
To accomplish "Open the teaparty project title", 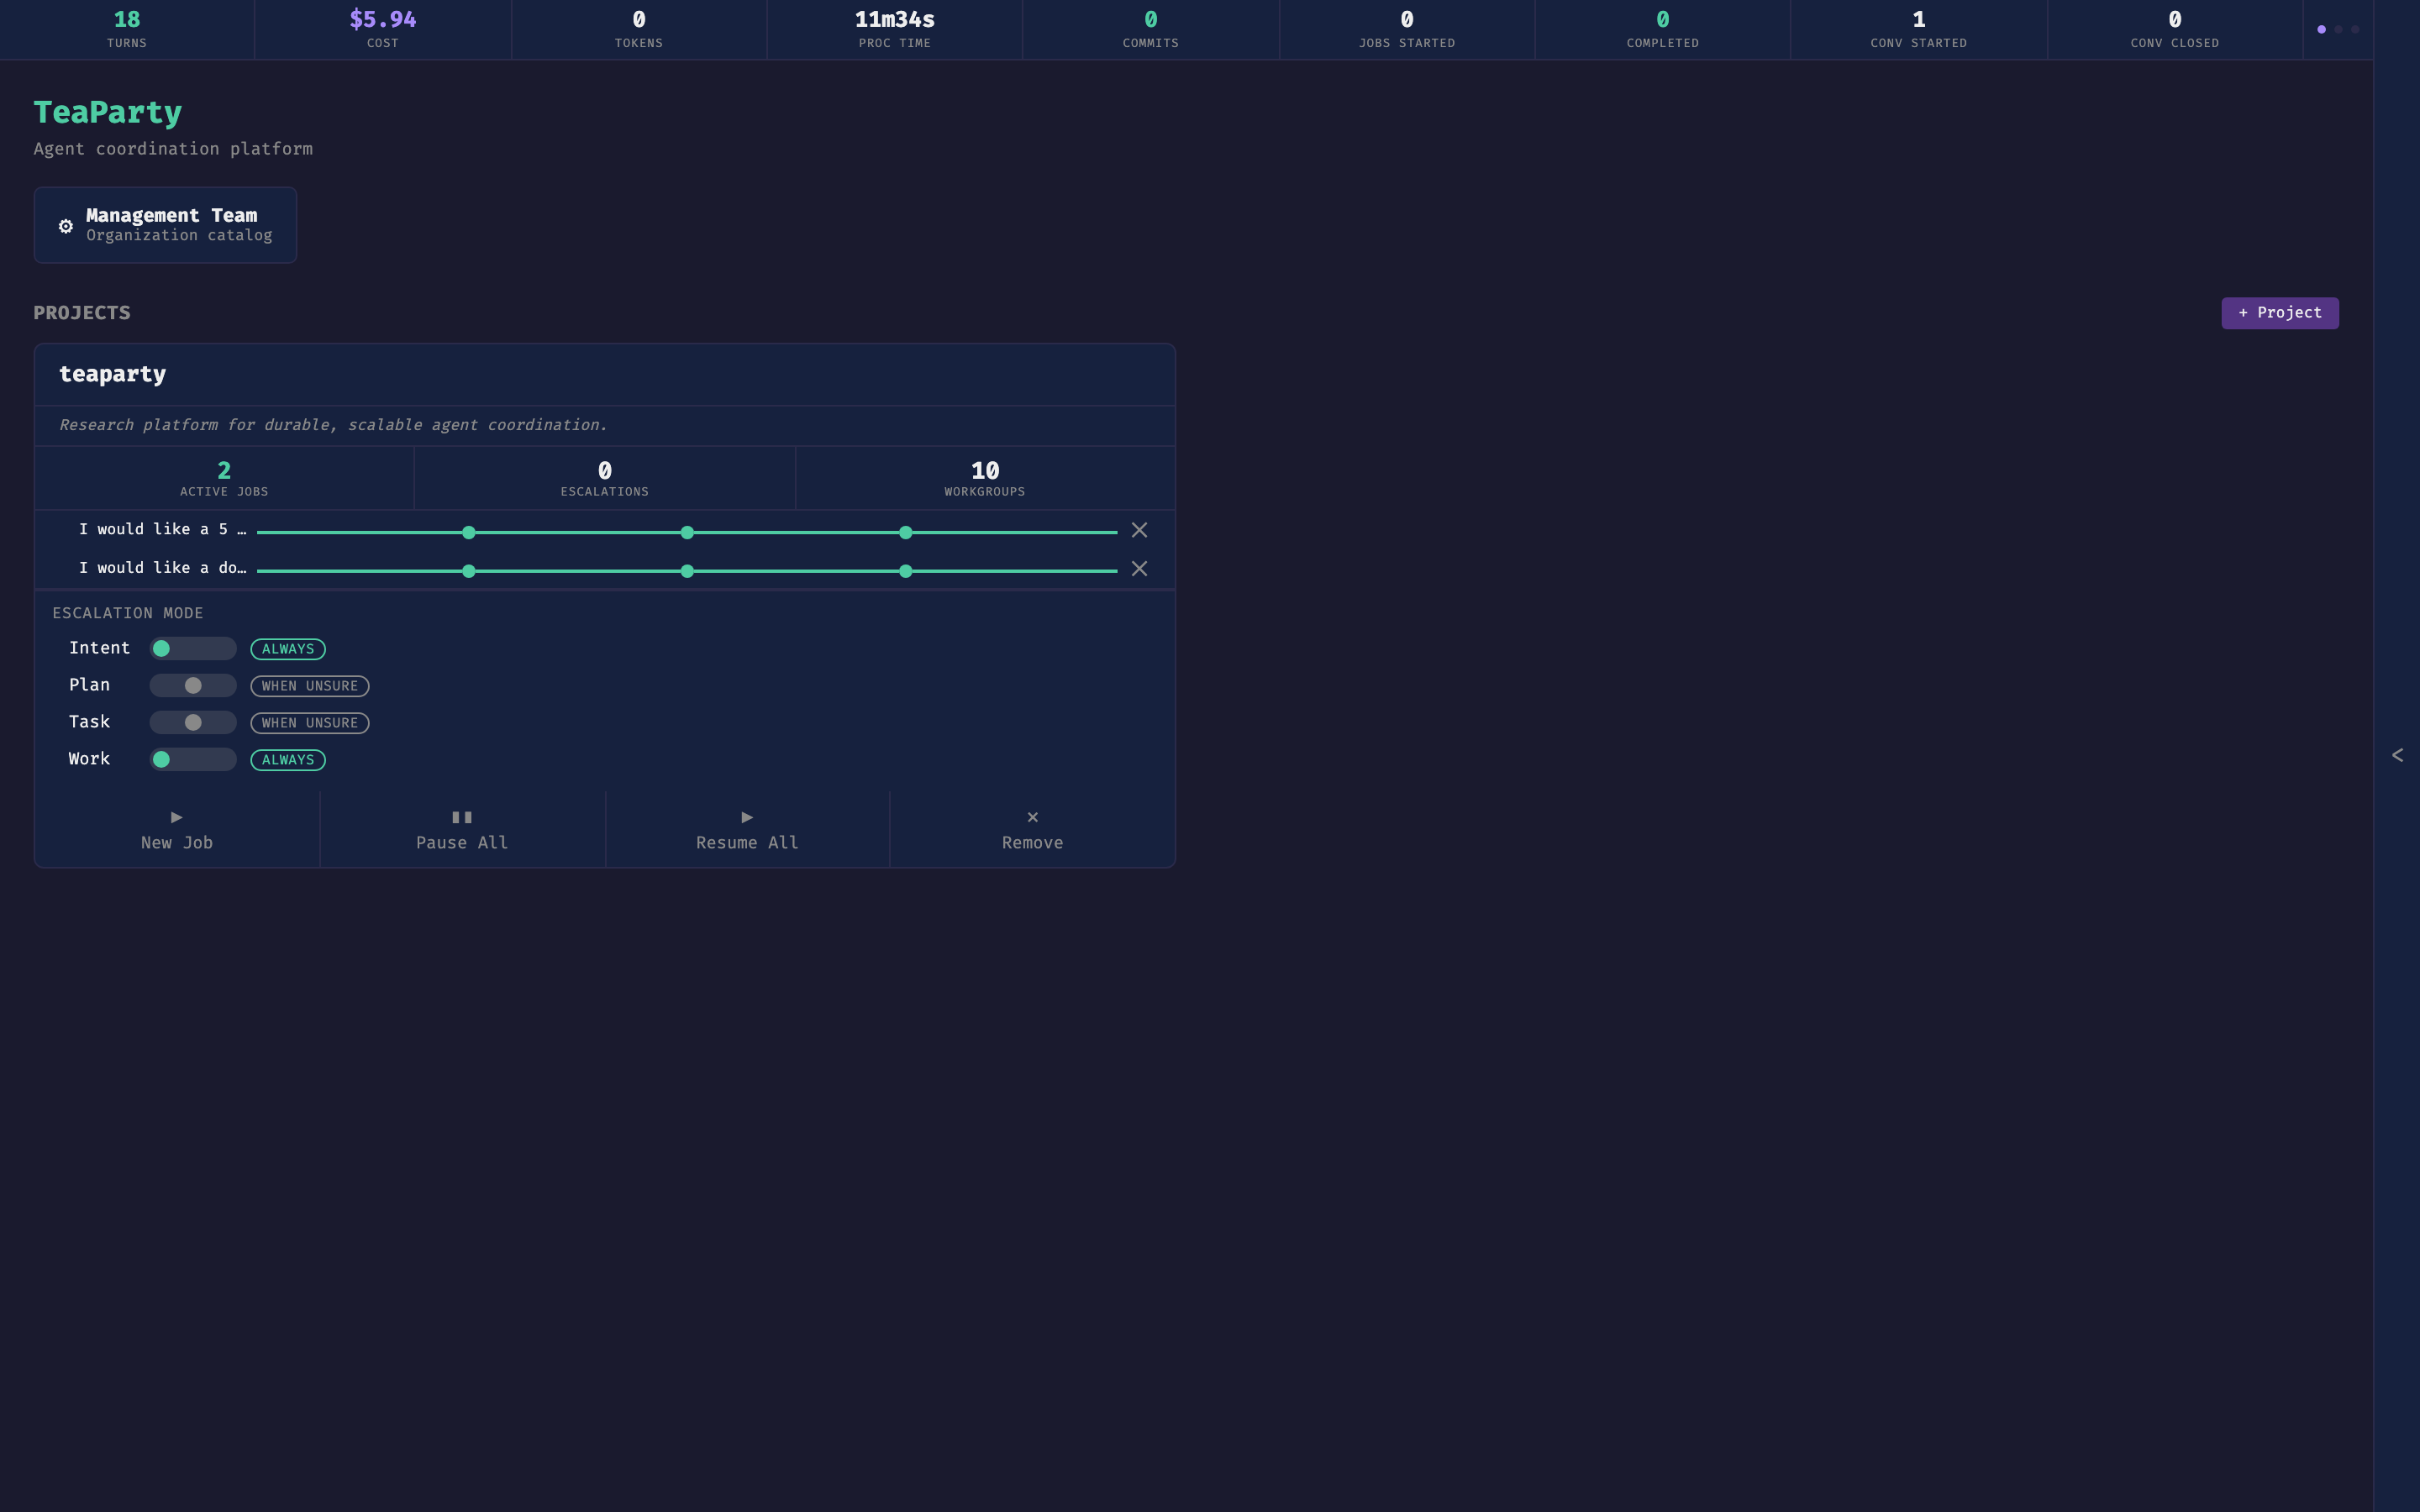I will (x=112, y=374).
